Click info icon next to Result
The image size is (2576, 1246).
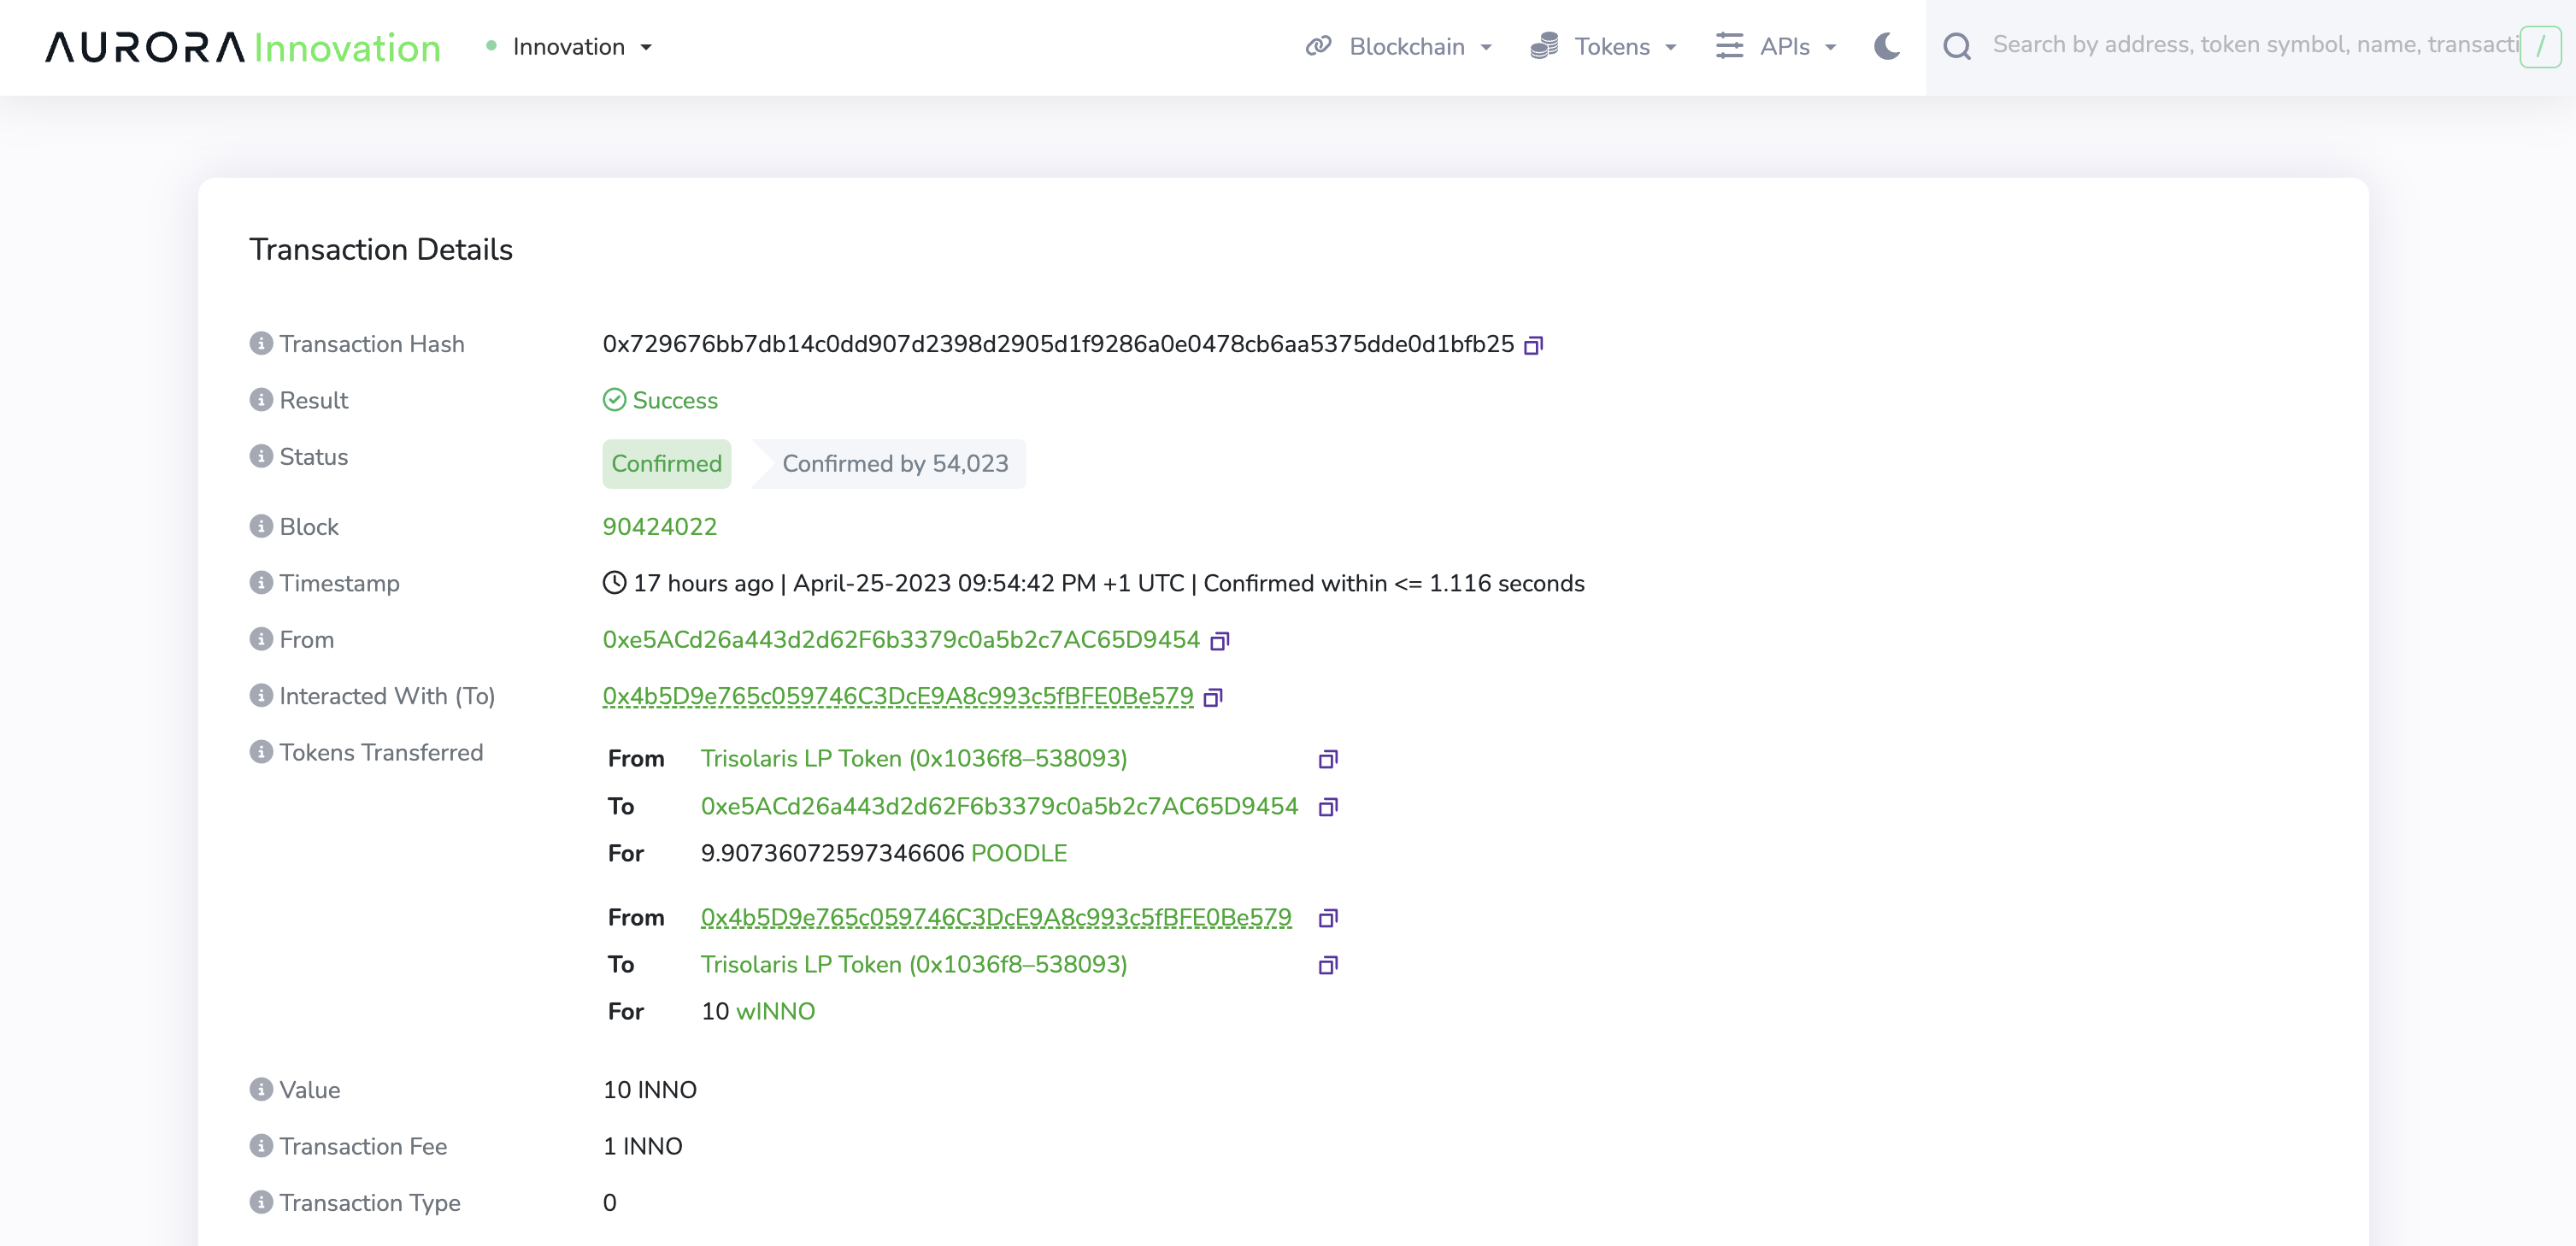click(261, 399)
